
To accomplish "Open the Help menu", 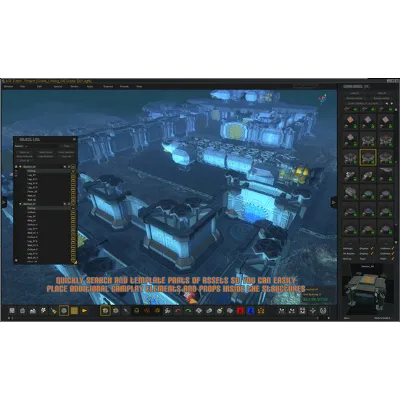I will [139, 86].
